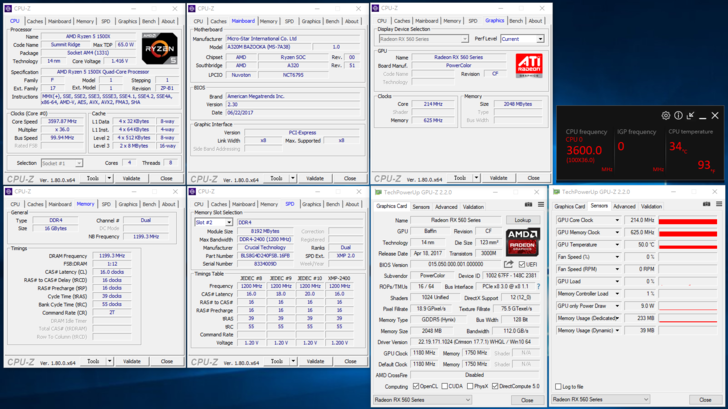The width and height of the screenshot is (728, 409).
Task: Click the shrink arrow icon in the CPU monitor widget
Action: [x=690, y=116]
